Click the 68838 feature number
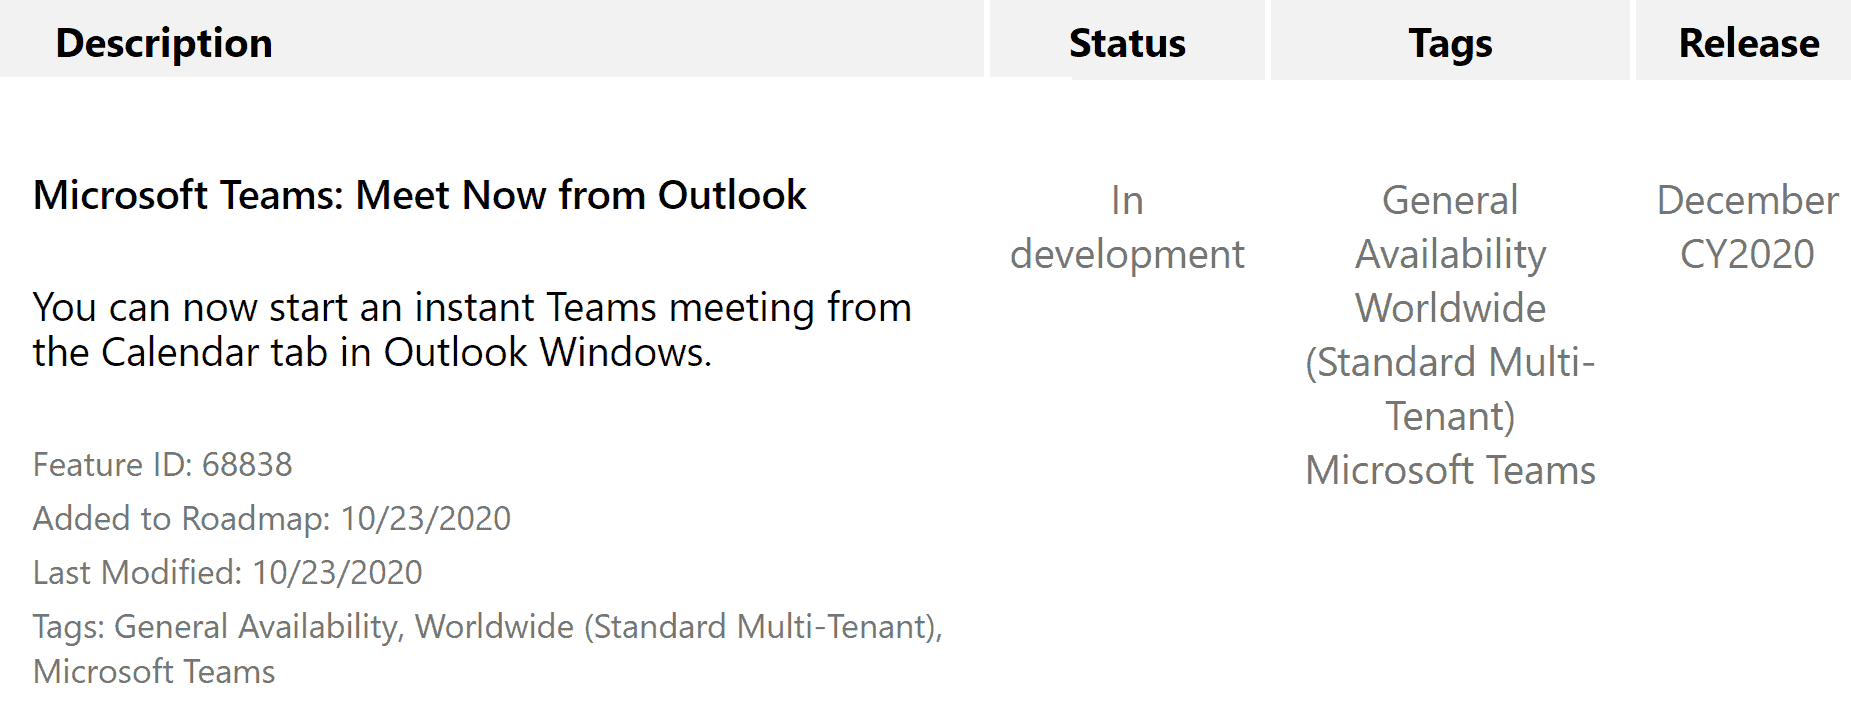 pos(247,464)
